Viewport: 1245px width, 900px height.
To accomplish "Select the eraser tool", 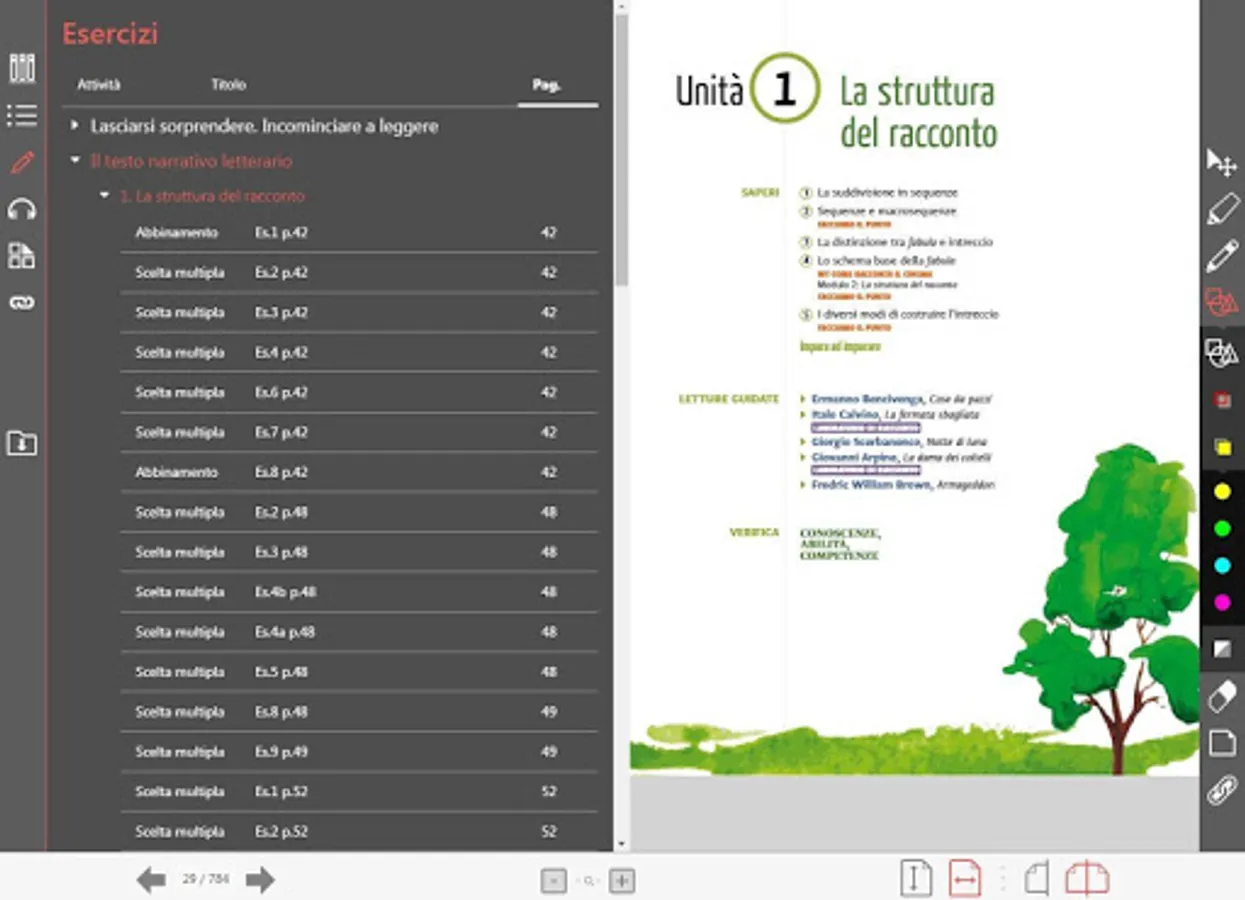I will point(1222,696).
